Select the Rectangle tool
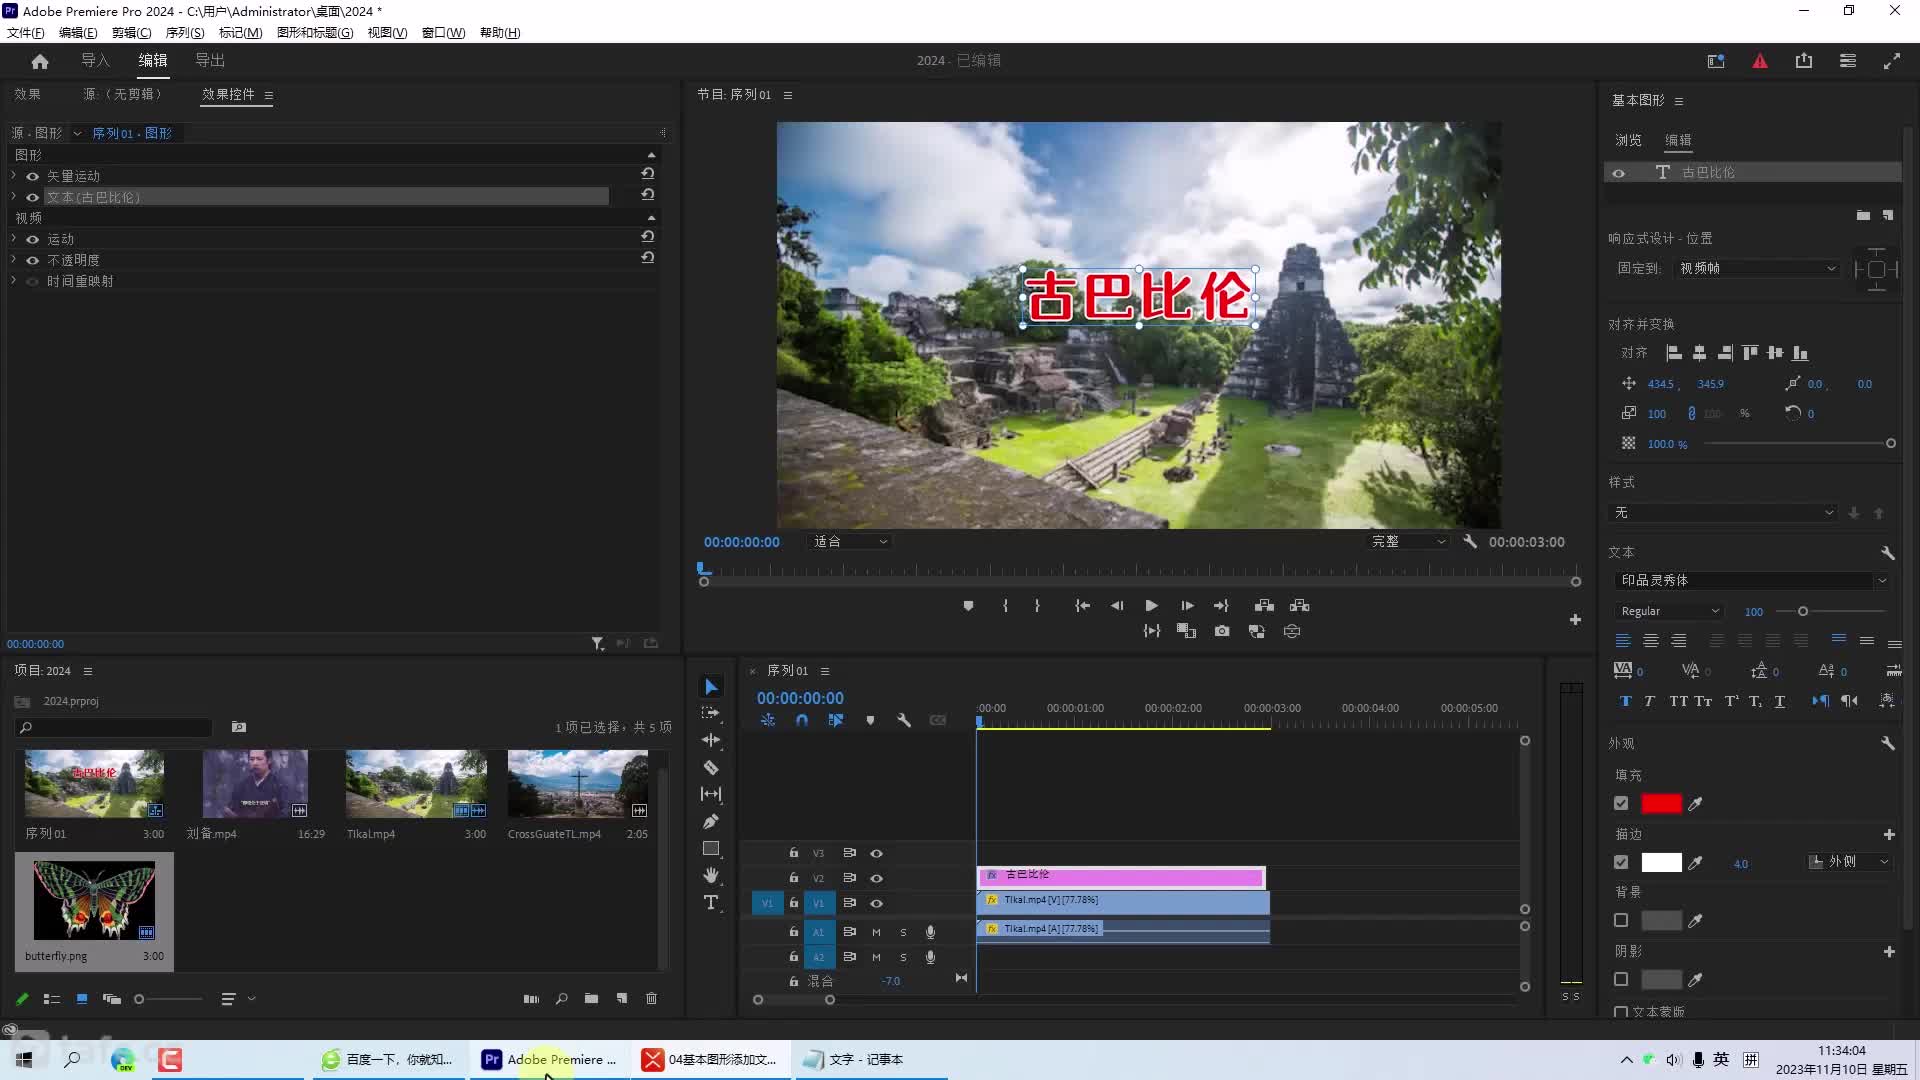Viewport: 1920px width, 1080px height. pyautogui.click(x=711, y=848)
